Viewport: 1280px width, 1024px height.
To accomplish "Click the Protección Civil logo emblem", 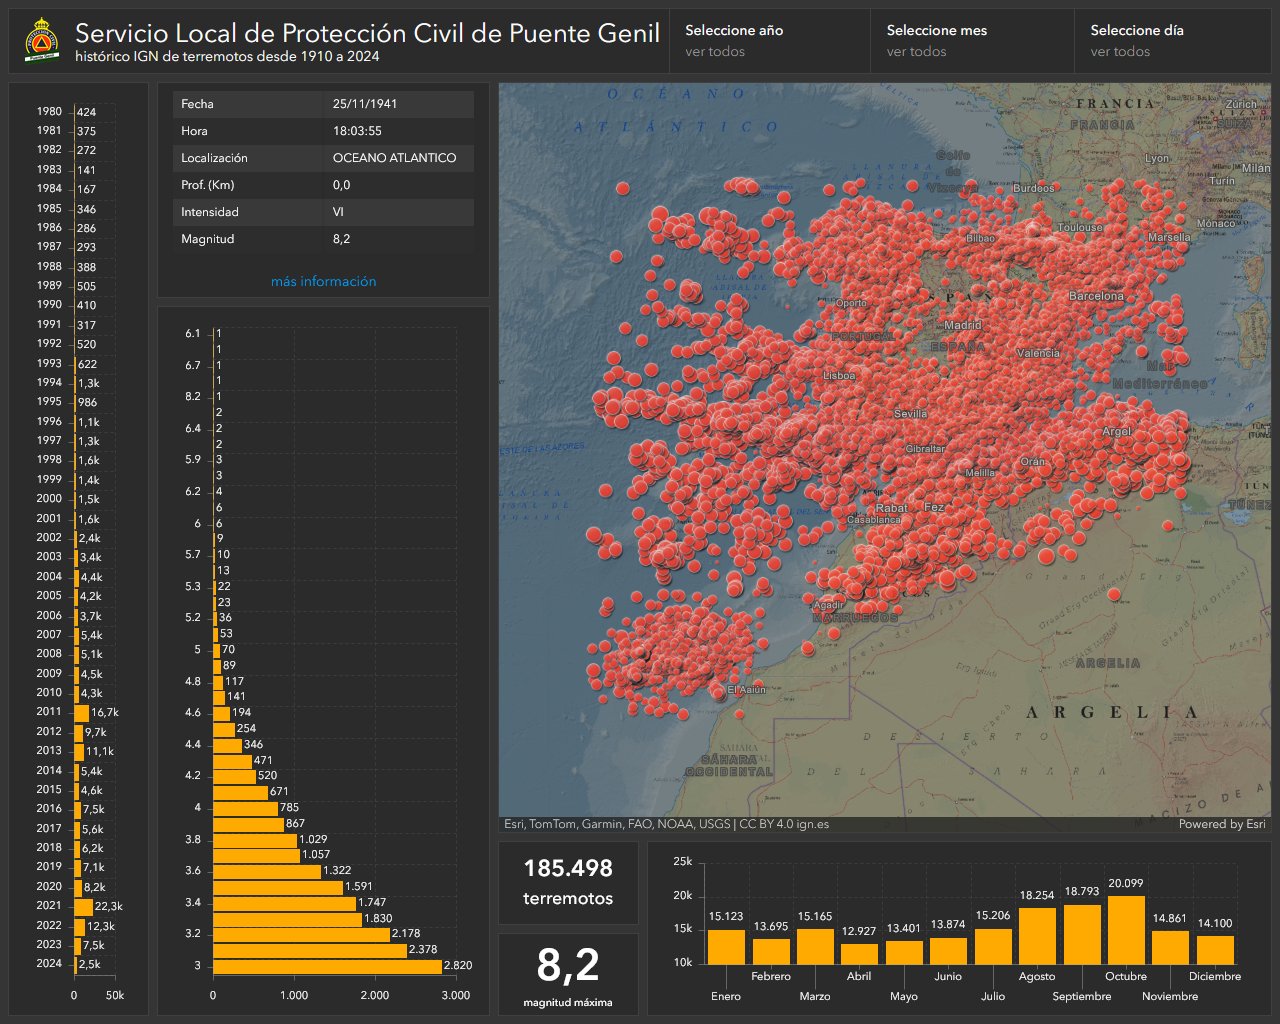I will pos(41,40).
